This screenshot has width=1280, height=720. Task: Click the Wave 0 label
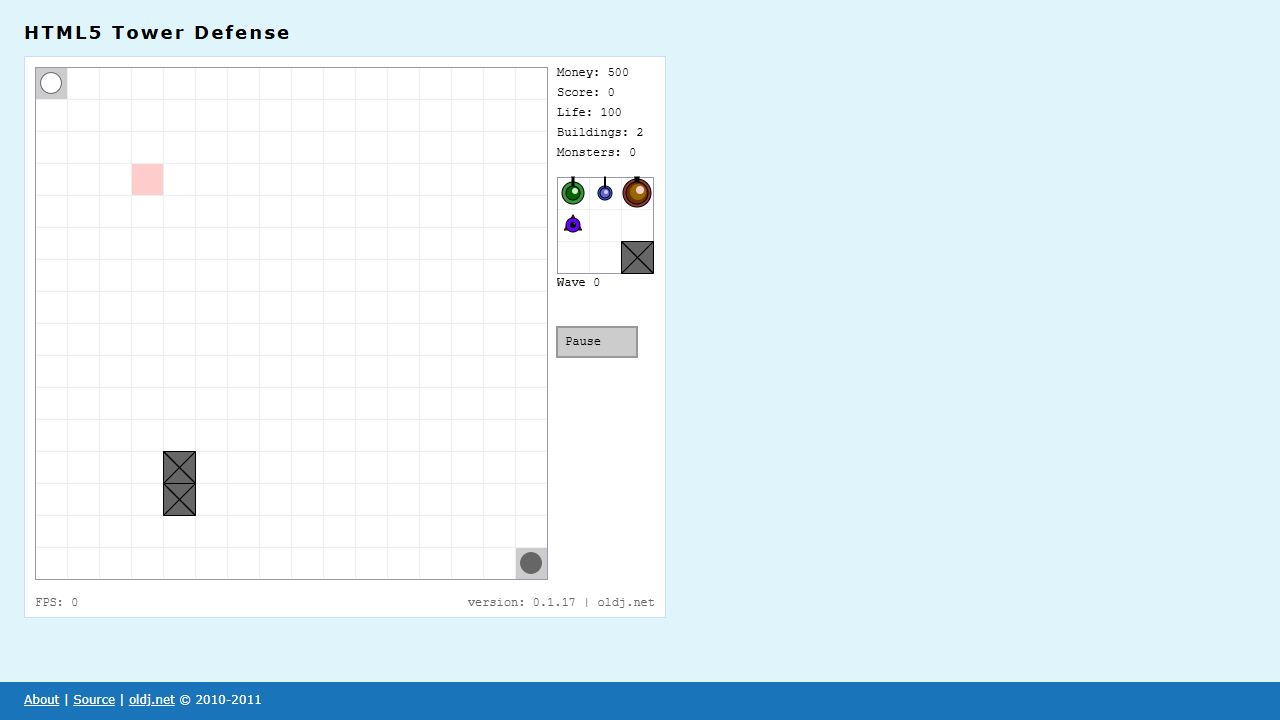point(579,282)
